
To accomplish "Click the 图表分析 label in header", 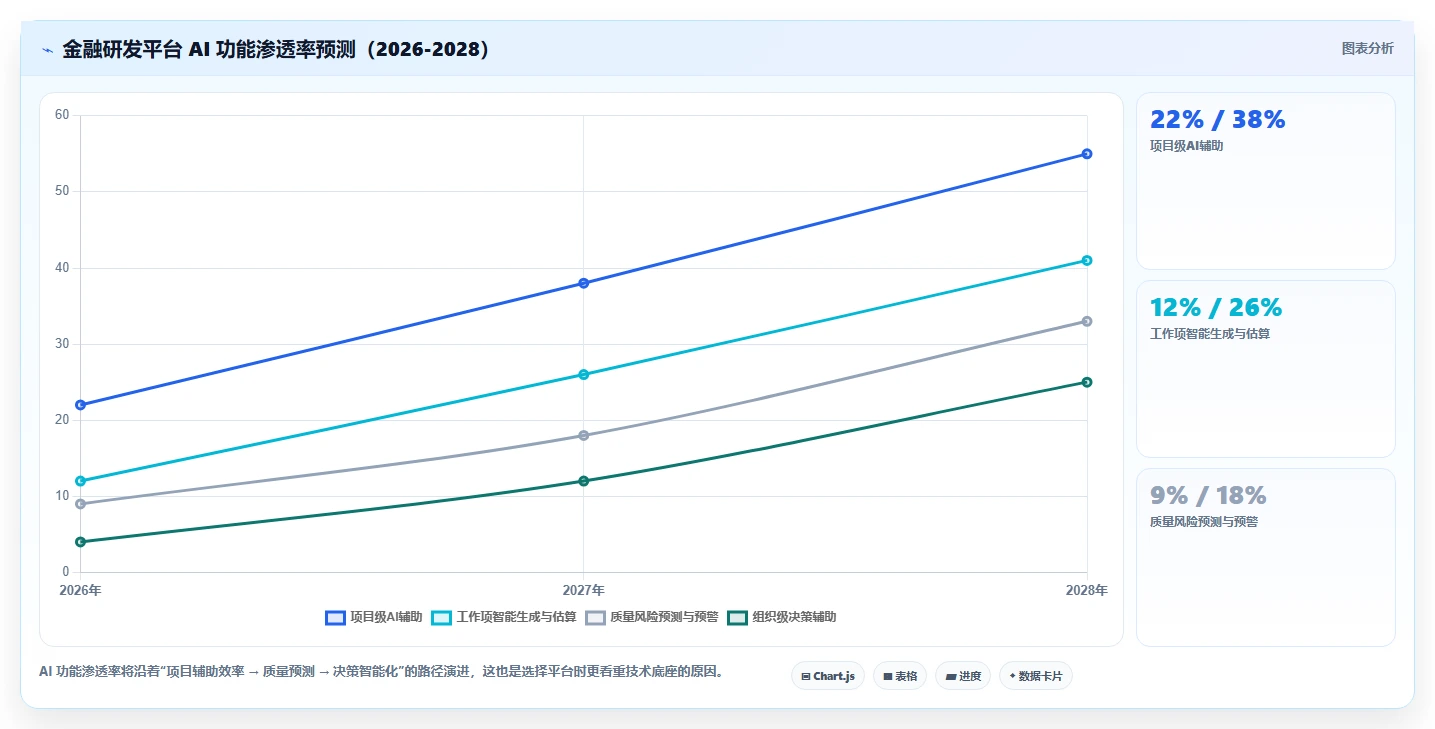I will (x=1367, y=48).
